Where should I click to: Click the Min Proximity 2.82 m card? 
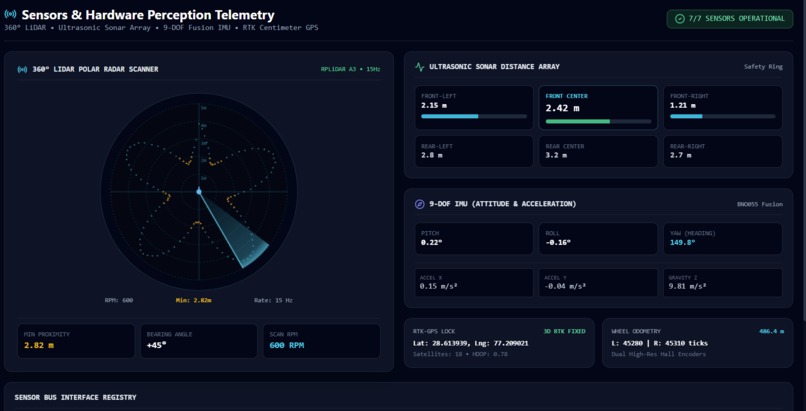(76, 341)
